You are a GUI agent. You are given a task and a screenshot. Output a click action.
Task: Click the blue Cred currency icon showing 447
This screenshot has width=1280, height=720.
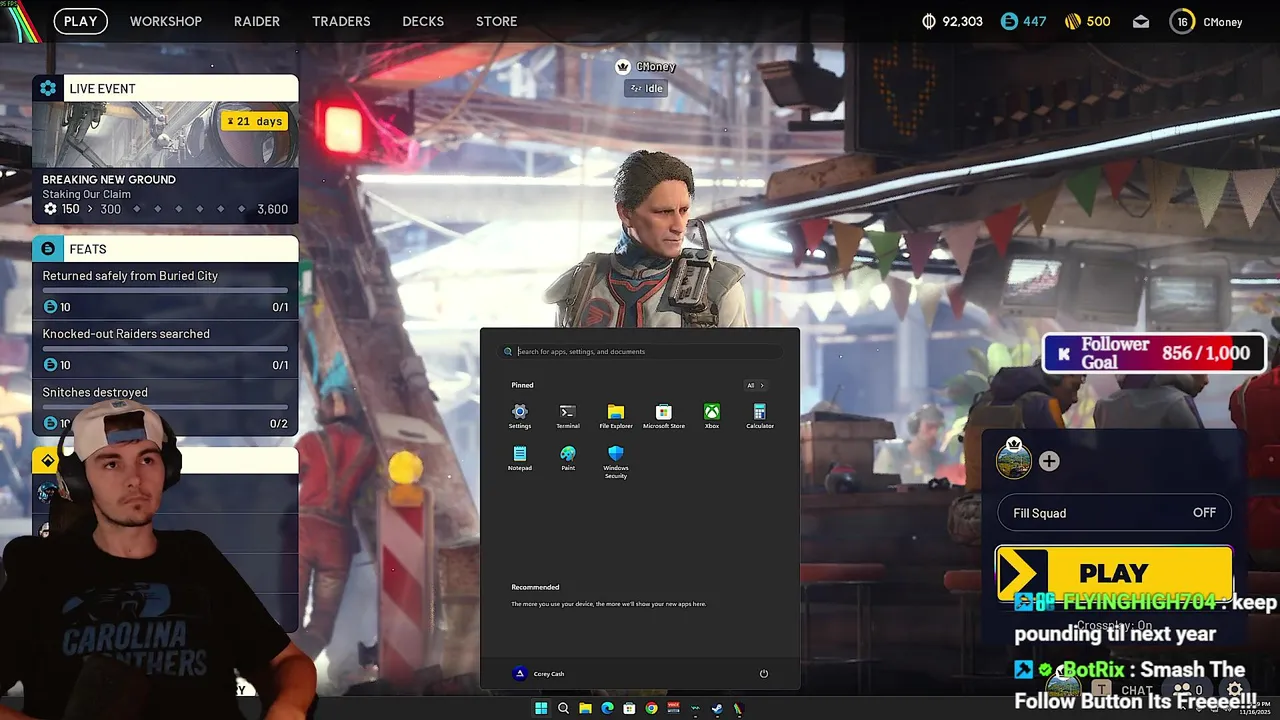point(1008,21)
